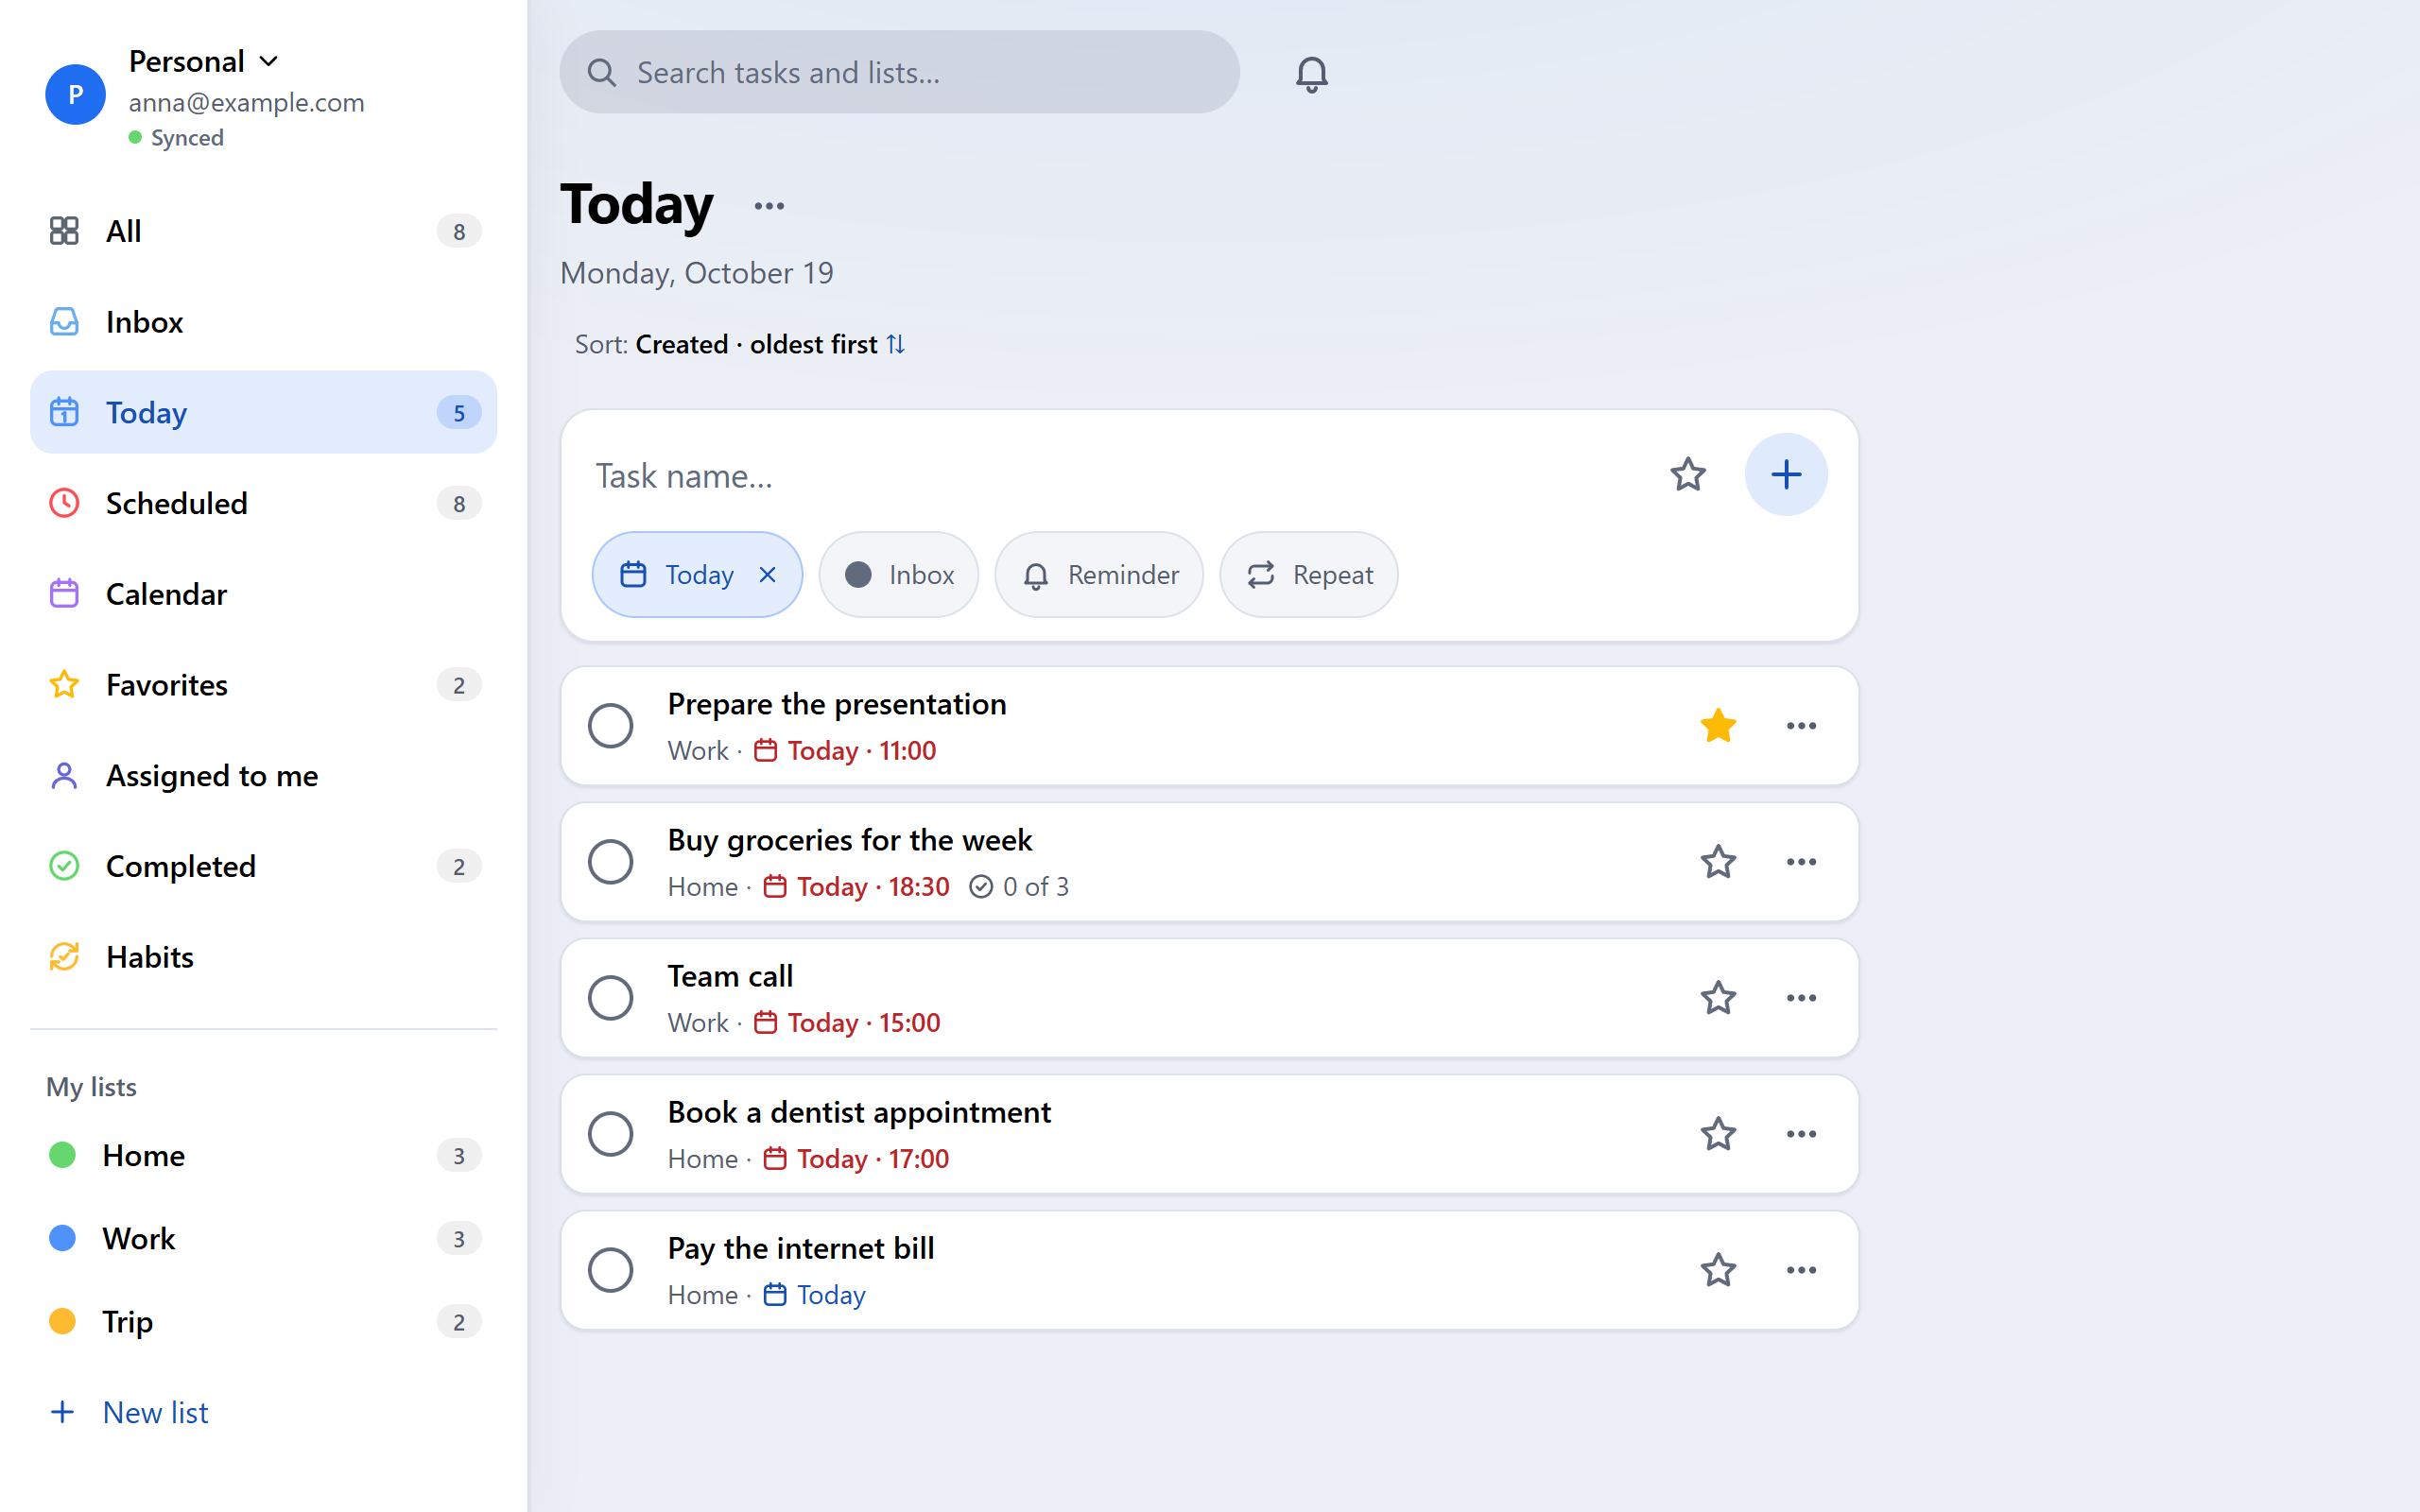
Task: Star the Team call task
Action: pyautogui.click(x=1718, y=998)
